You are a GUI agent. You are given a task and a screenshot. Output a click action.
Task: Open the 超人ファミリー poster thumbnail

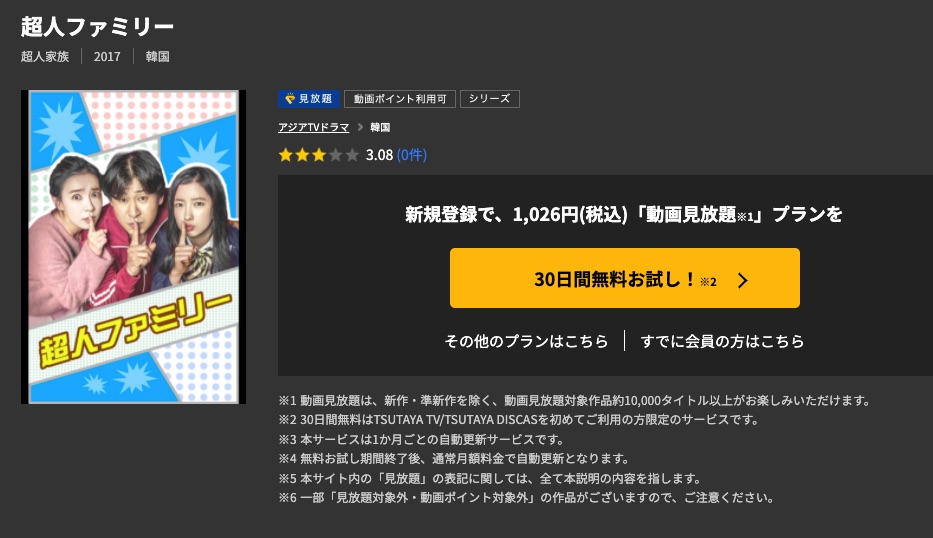point(133,247)
